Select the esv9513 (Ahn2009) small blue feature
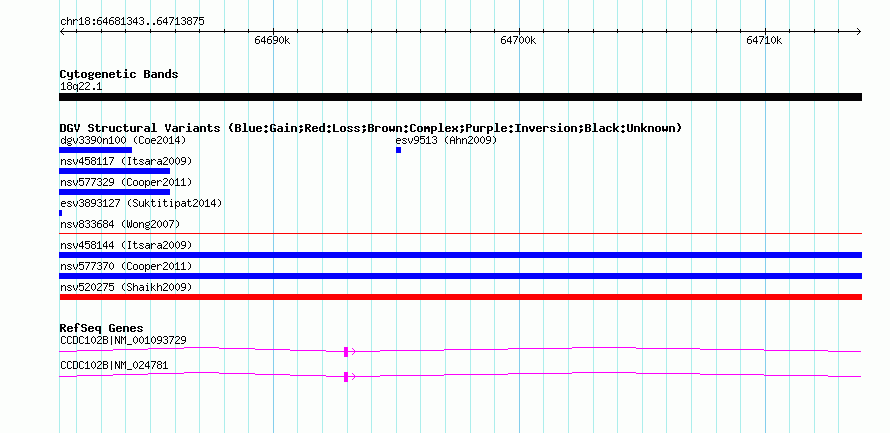The height and width of the screenshot is (433, 890). click(398, 150)
